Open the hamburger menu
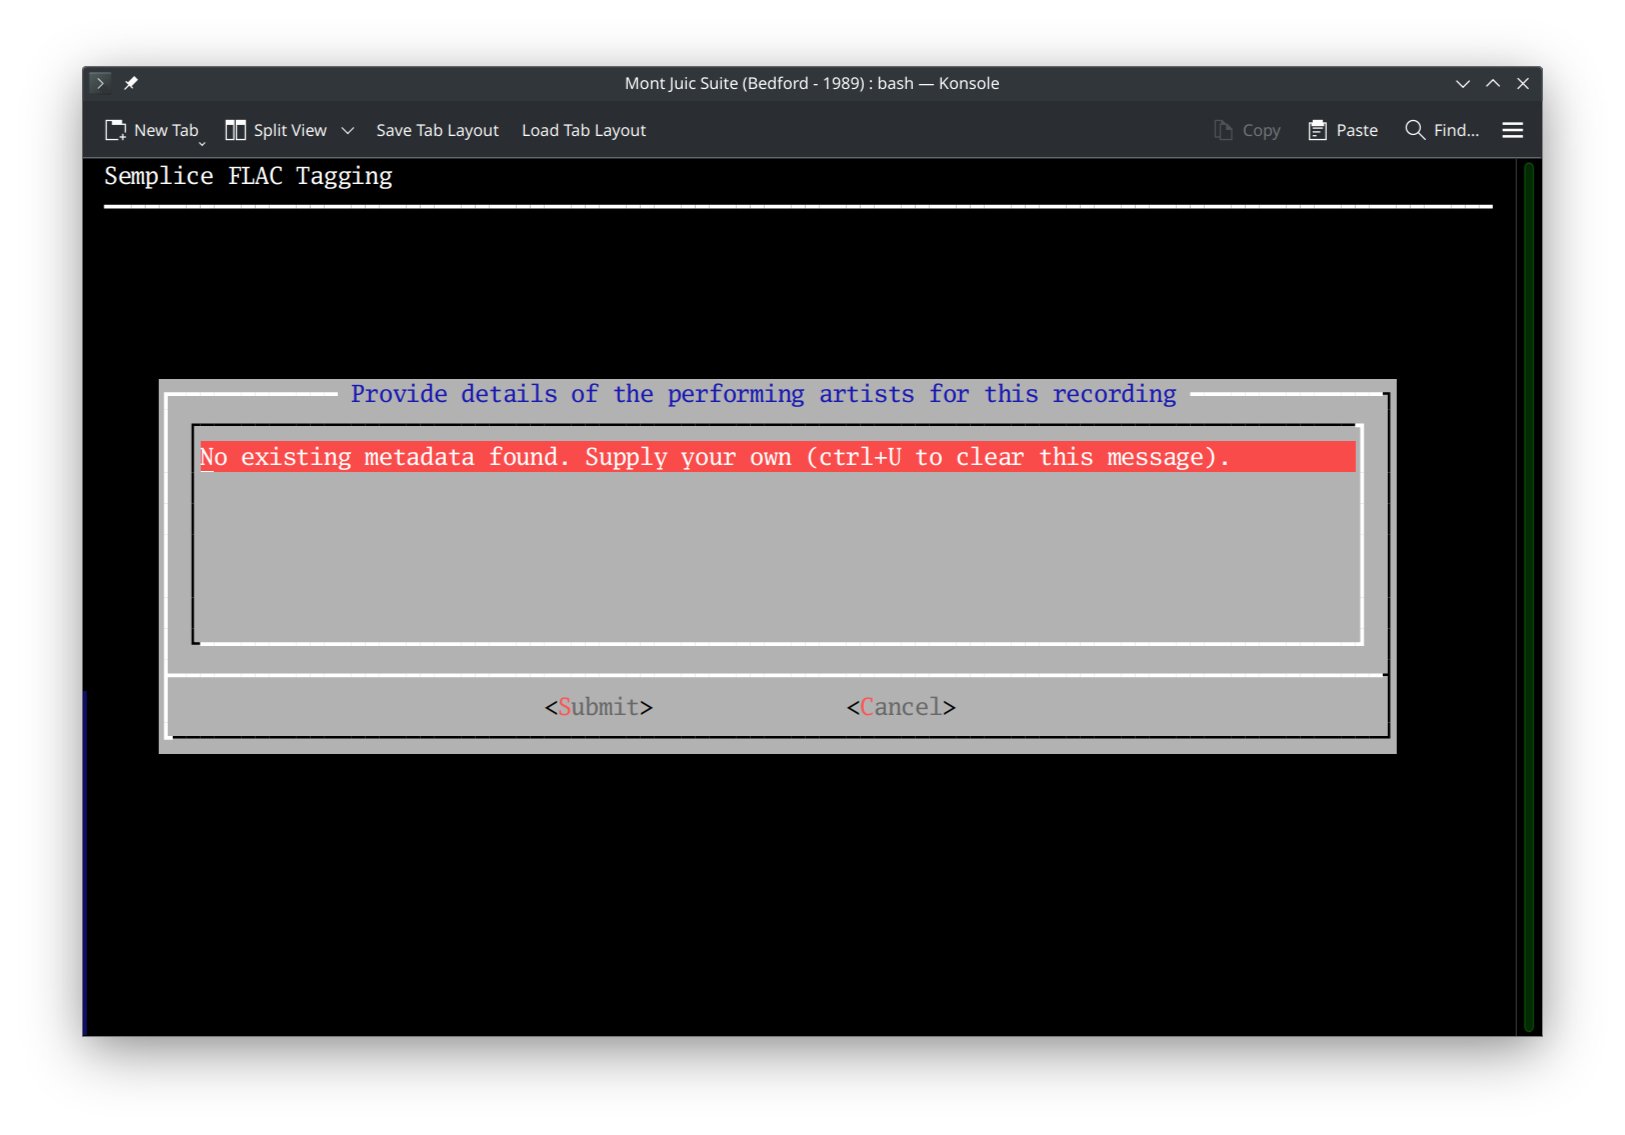The height and width of the screenshot is (1135, 1625). [x=1512, y=129]
